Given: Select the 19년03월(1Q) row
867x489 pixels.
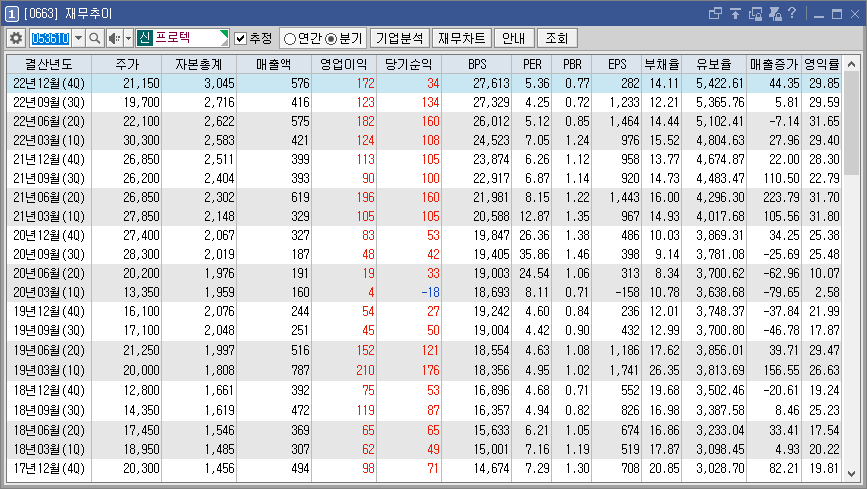Looking at the screenshot, I should coord(424,370).
